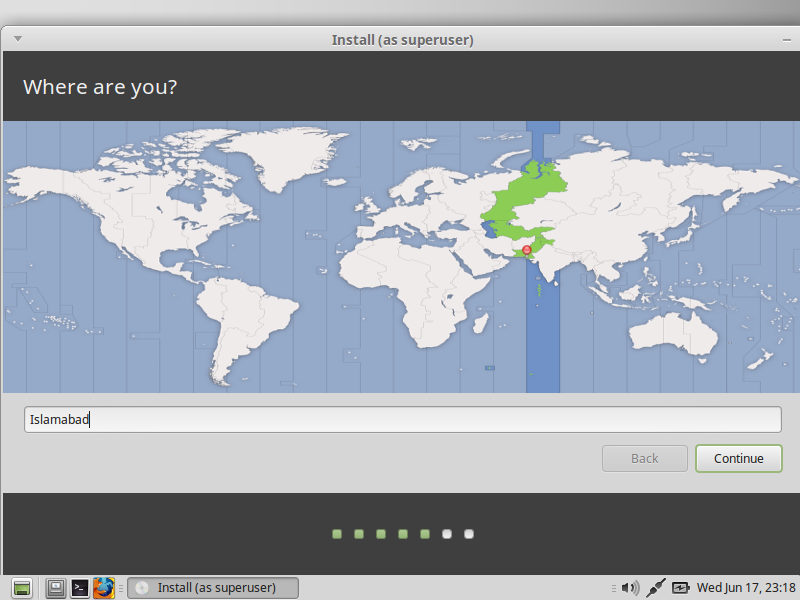Click the red location pin on the map
The width and height of the screenshot is (800, 600).
click(527, 250)
